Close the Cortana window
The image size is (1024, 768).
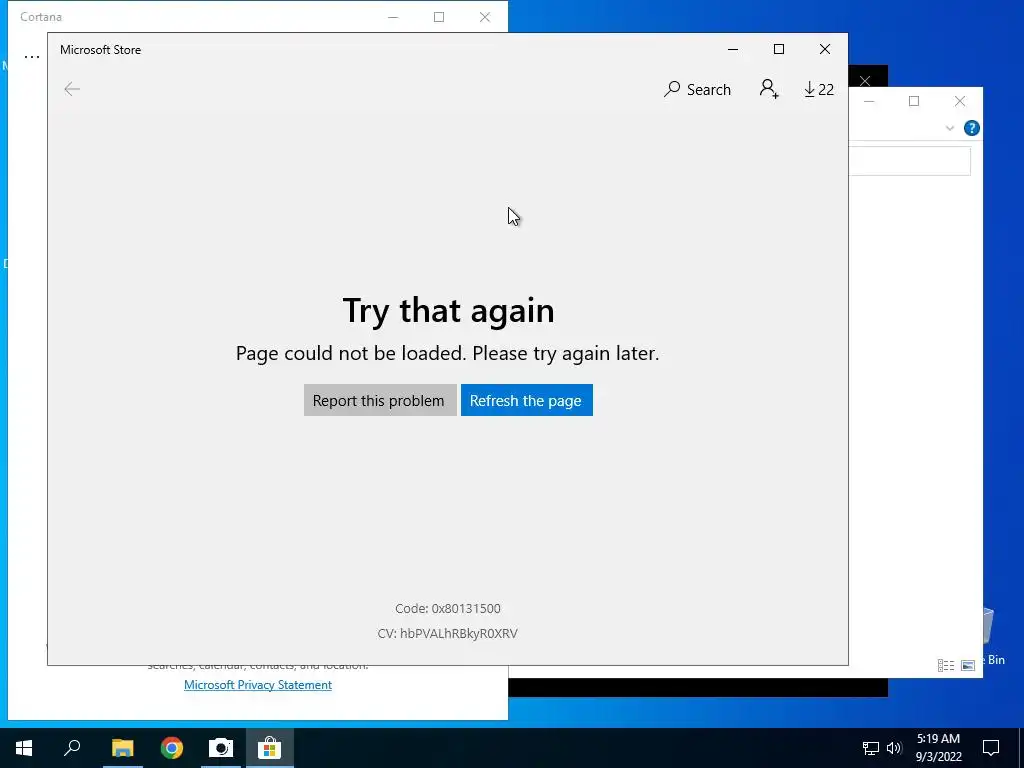click(485, 17)
